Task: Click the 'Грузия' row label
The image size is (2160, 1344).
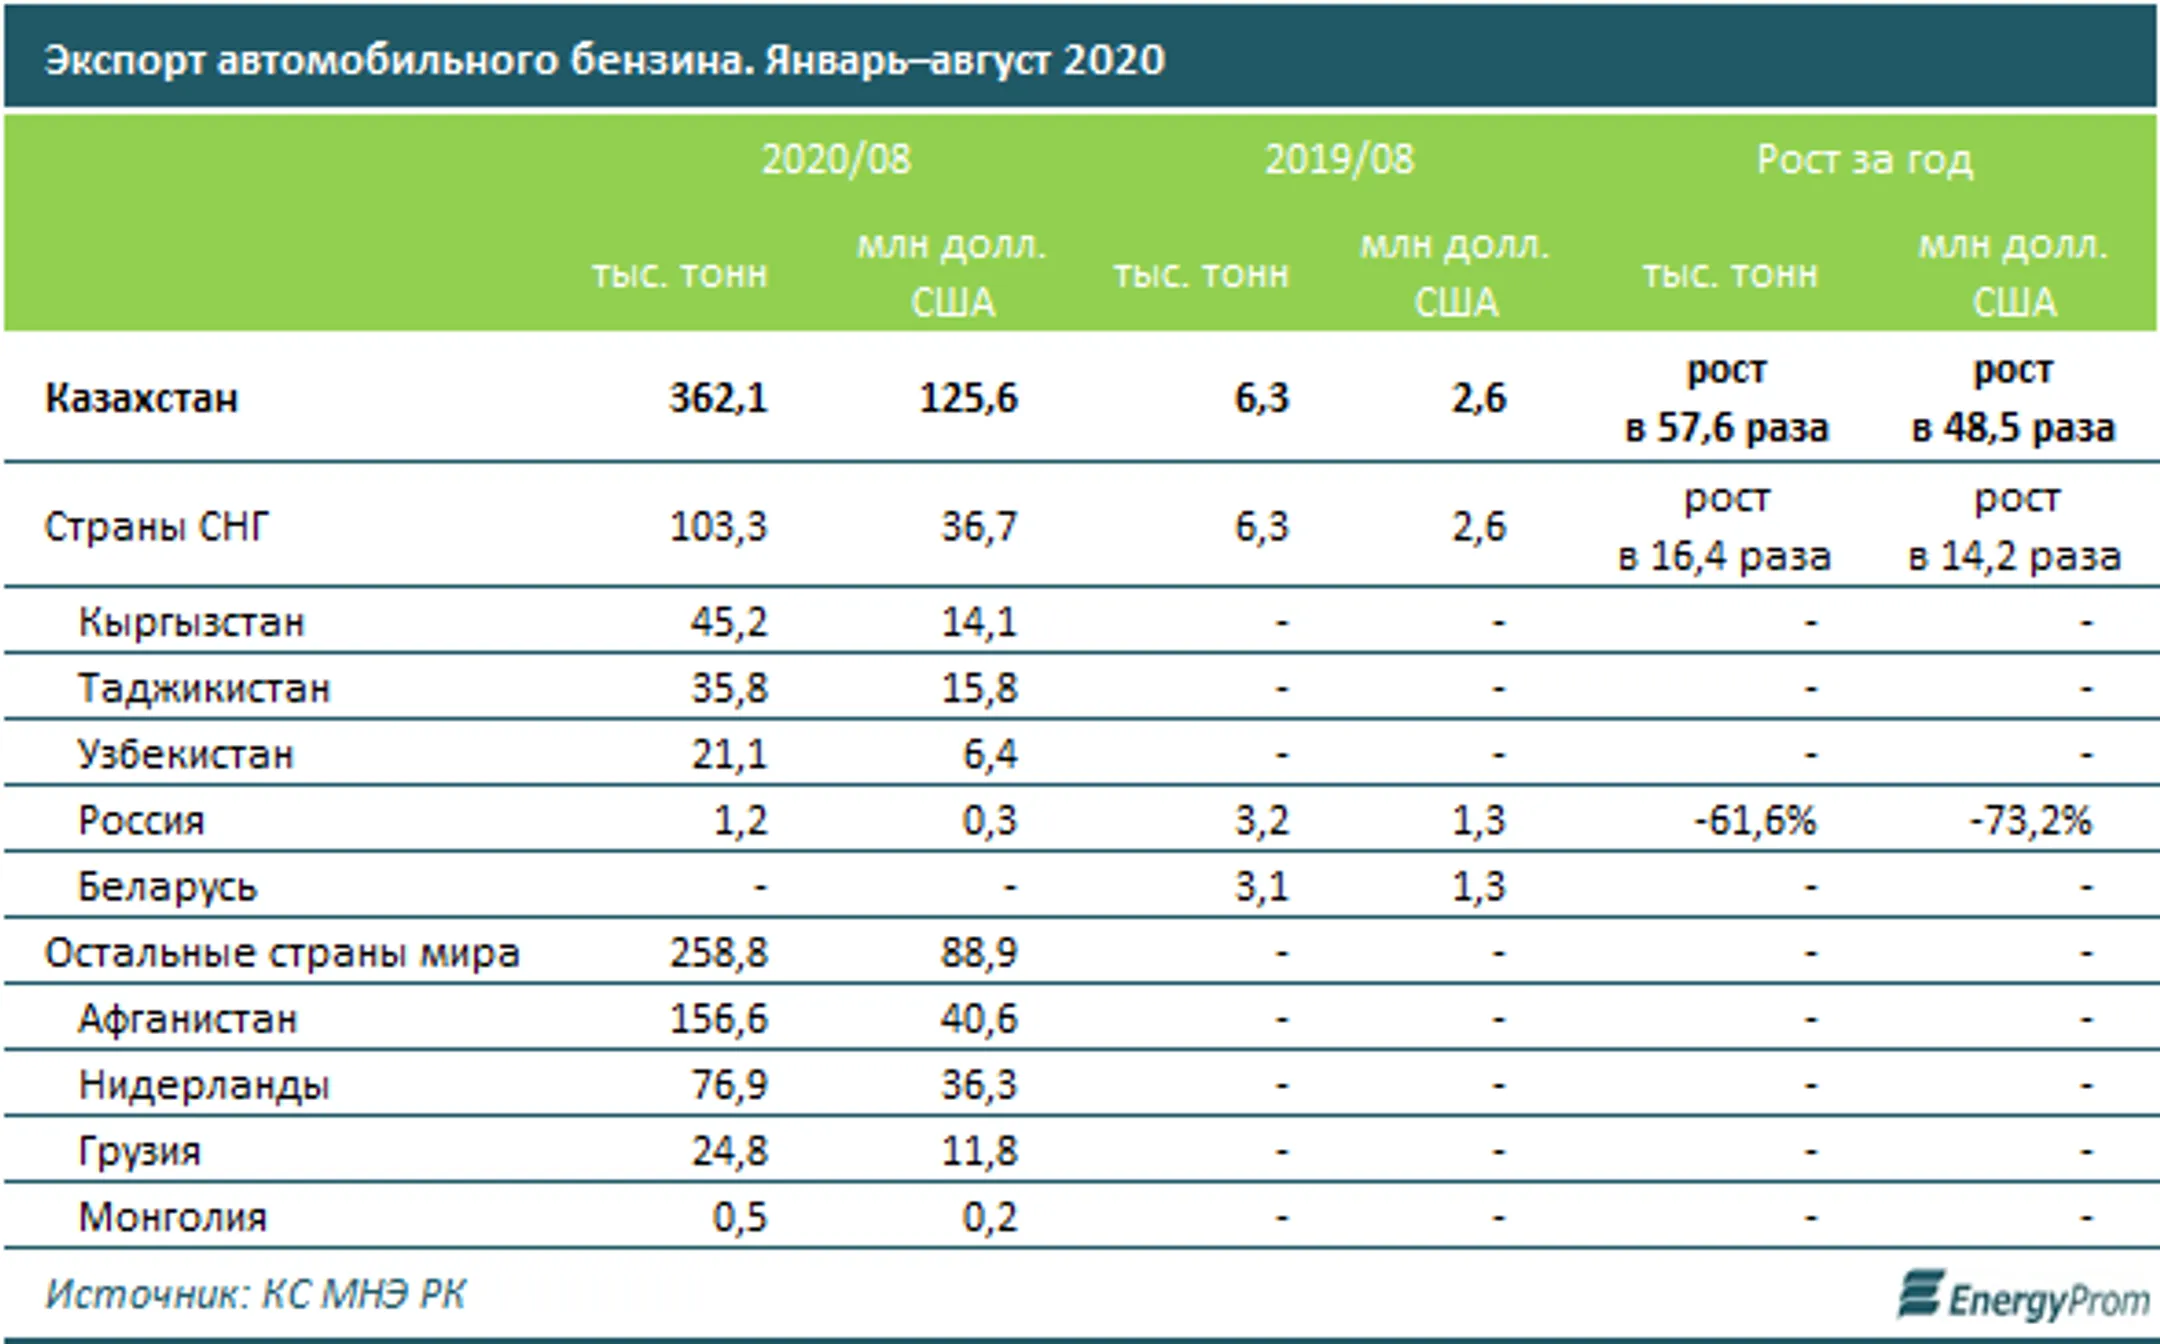Action: 140,1151
